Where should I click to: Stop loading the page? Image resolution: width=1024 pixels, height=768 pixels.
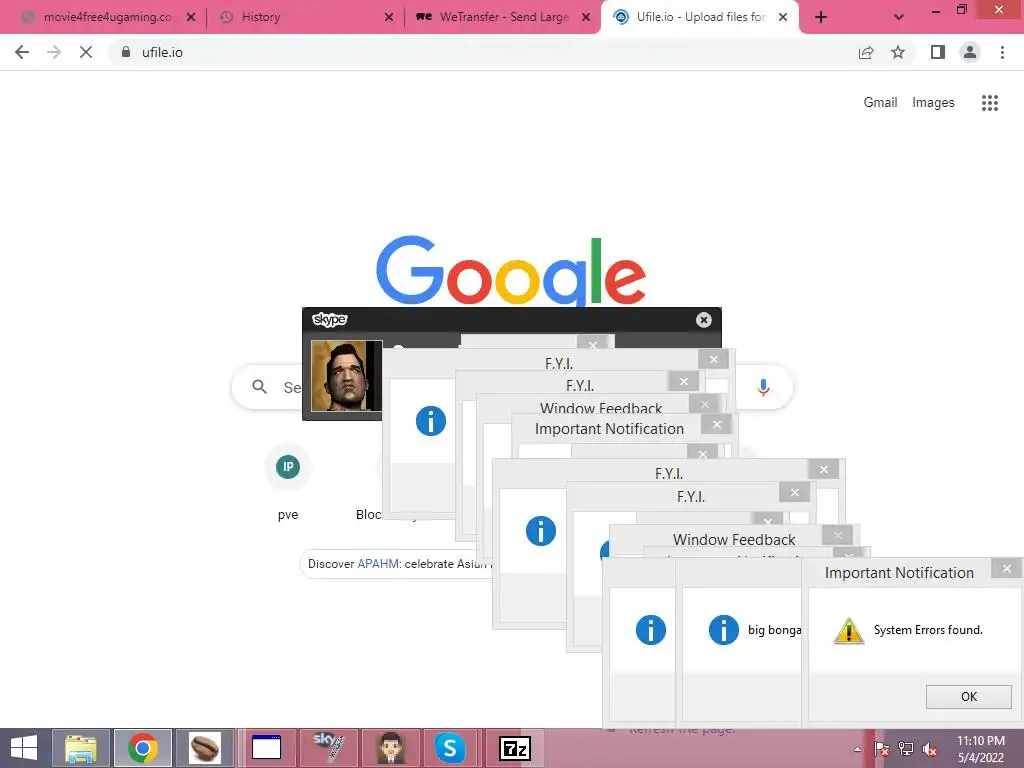coord(86,52)
